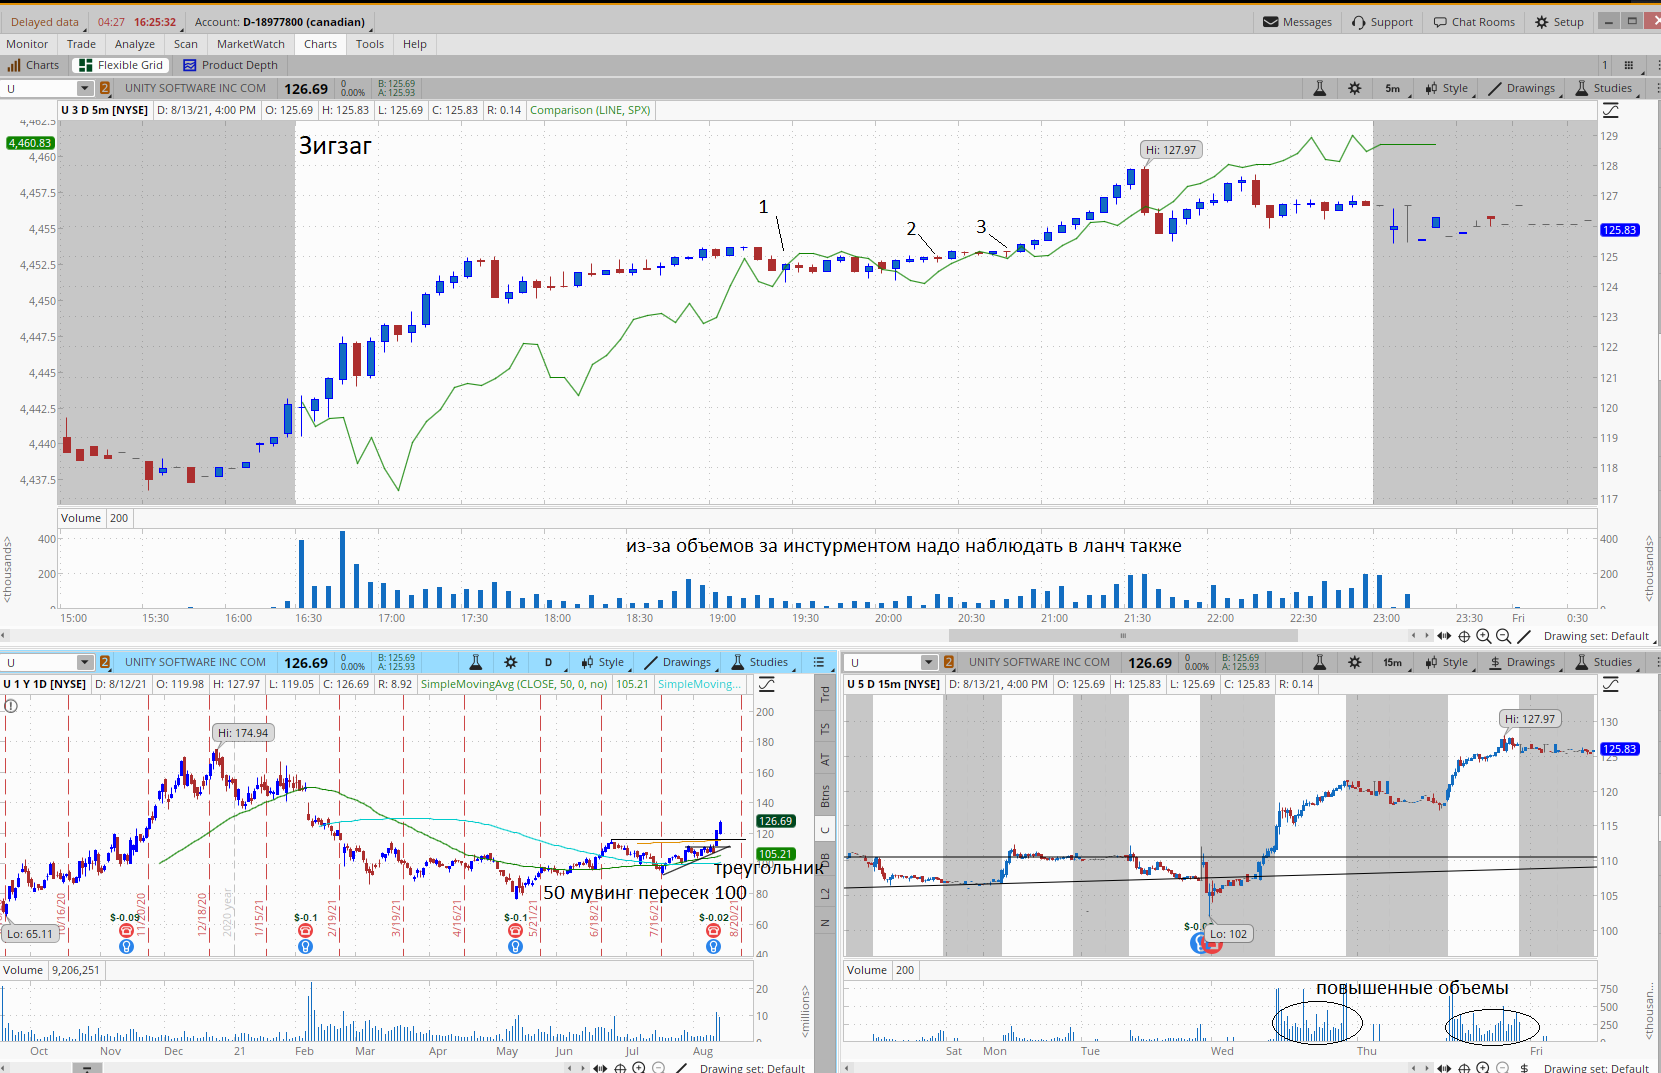Switch to the Monitor tab

[27, 44]
